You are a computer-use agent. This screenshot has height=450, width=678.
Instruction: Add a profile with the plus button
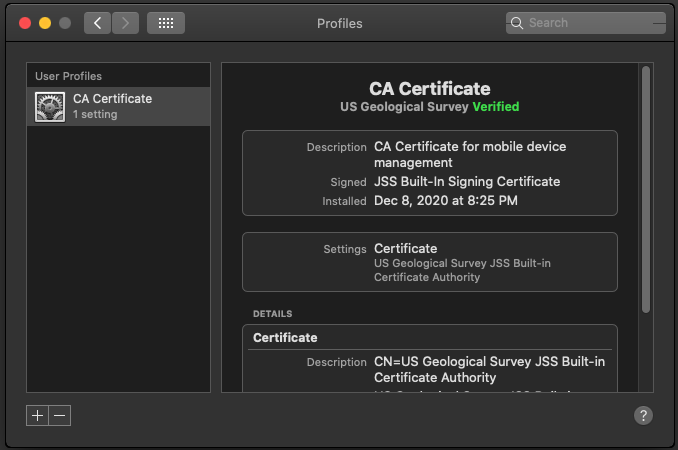38,415
